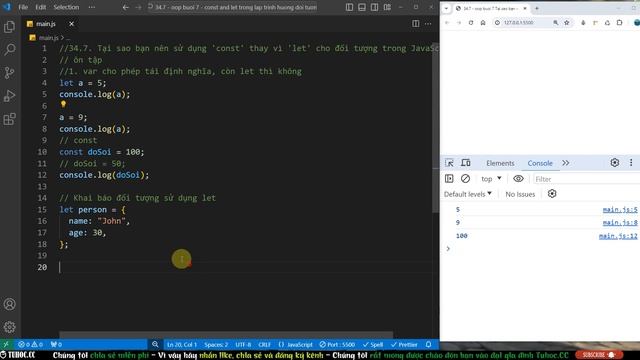The width and height of the screenshot is (640, 360).
Task: Open the Search view in activity bar
Action: click(9, 50)
